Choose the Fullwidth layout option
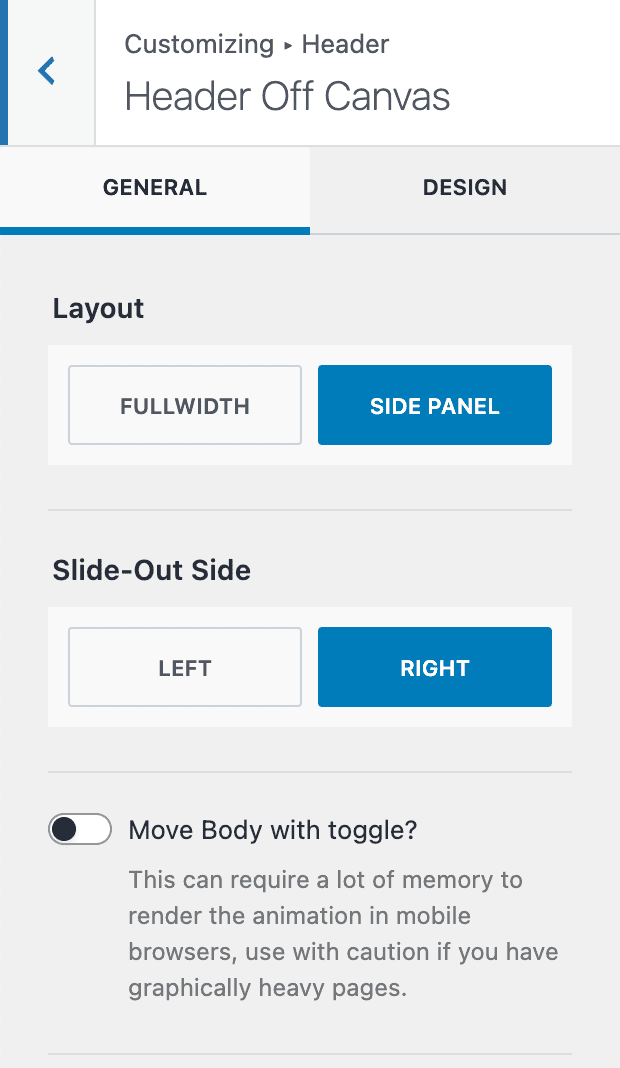This screenshot has height=1068, width=620. pyautogui.click(x=184, y=405)
